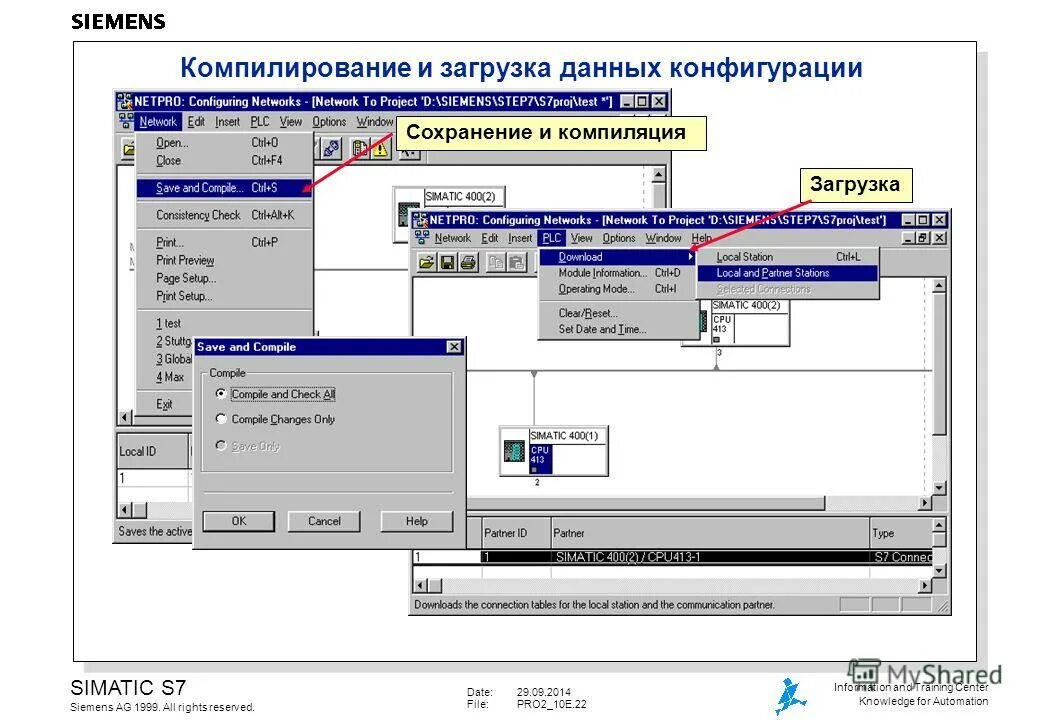Choose Print Setup in Network menu

point(224,296)
